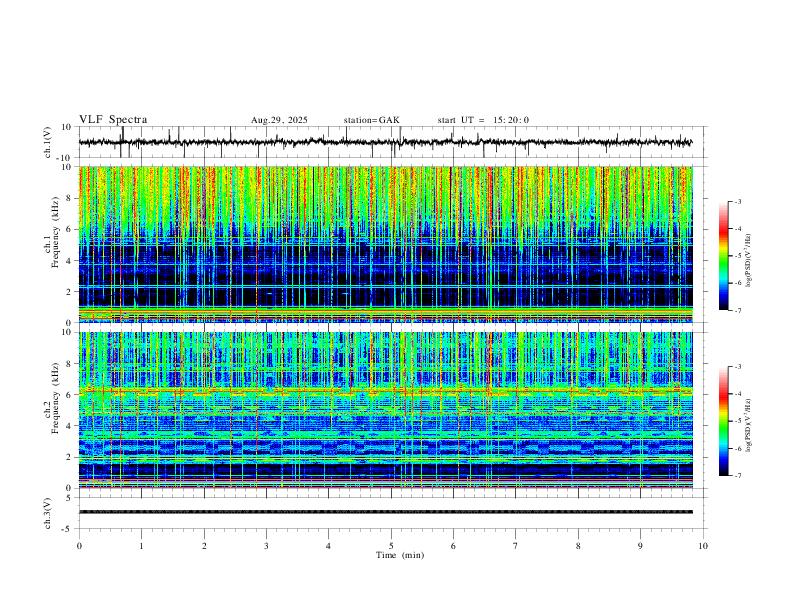The height and width of the screenshot is (612, 792).
Task: Click inside the ch.1 spectrogram panel
Action: (386, 244)
